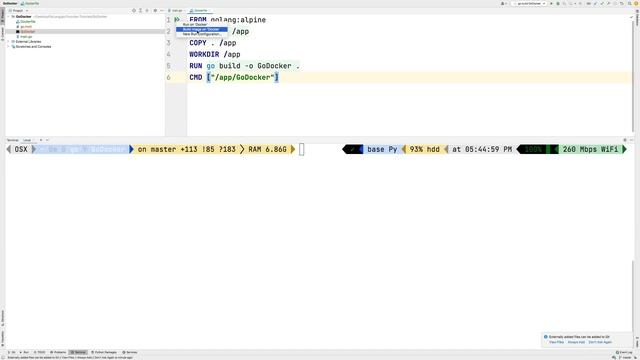Select the GoDocker binary file in tree
Screen dimensions: 640x360
point(26,31)
